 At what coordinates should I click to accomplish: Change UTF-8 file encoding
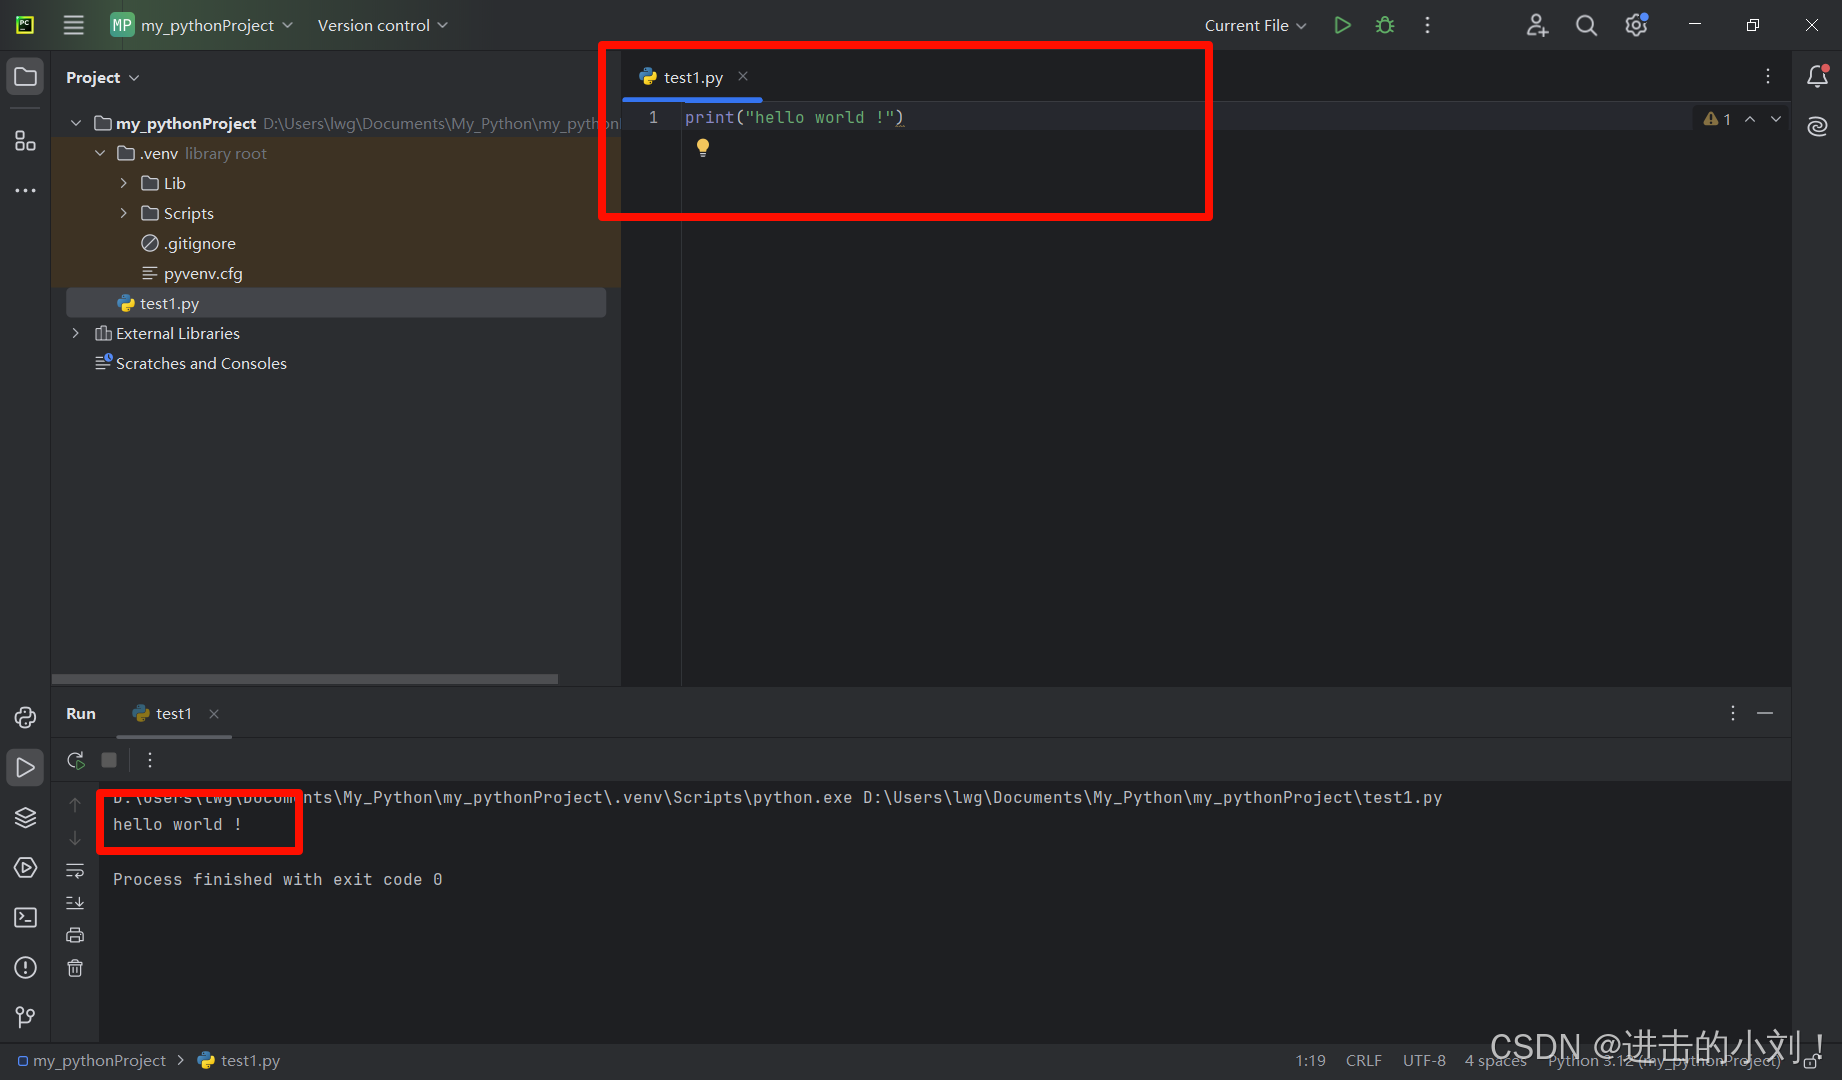click(x=1424, y=1060)
